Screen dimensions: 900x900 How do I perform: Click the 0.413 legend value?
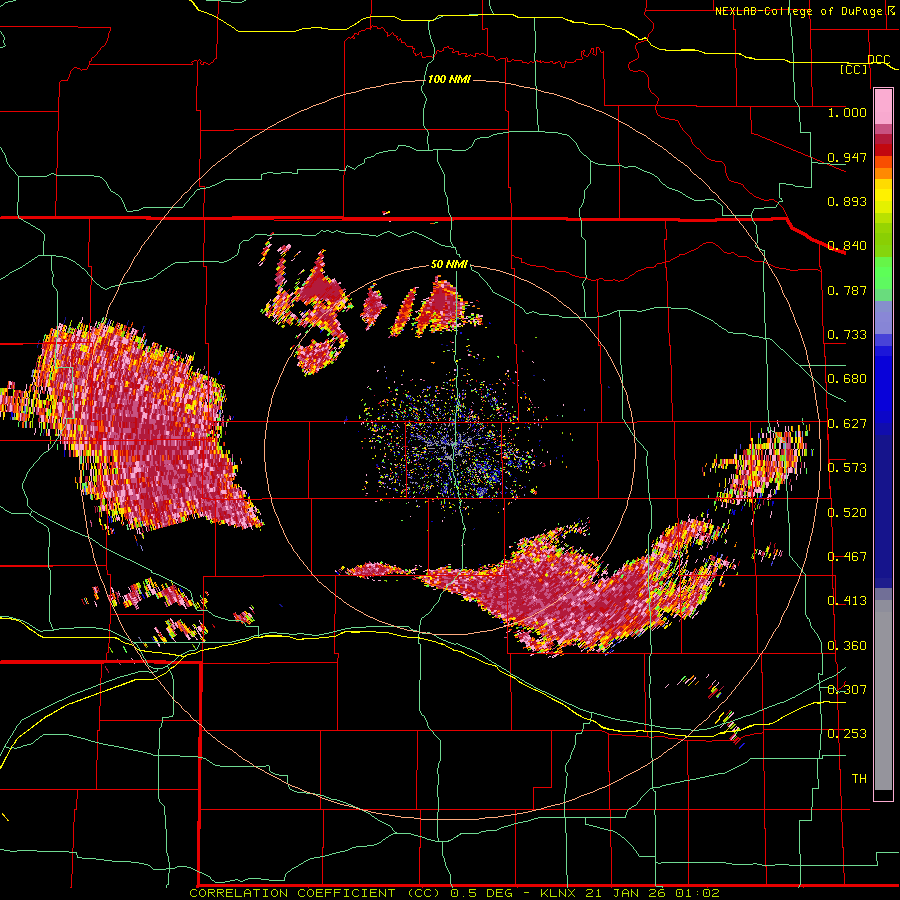coord(847,601)
